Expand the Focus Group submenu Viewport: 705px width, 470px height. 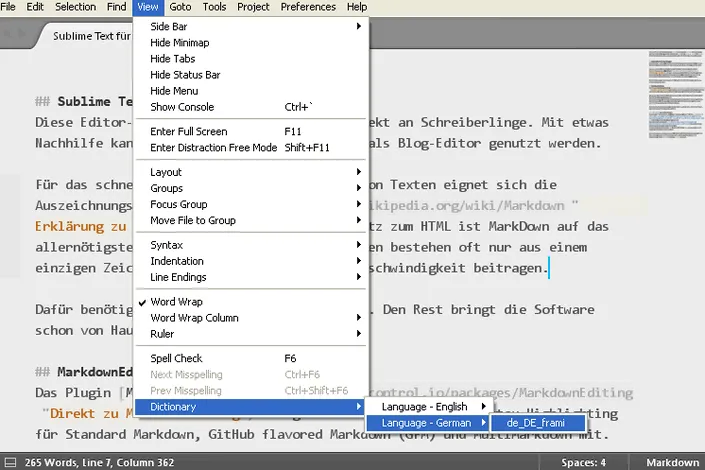coord(251,205)
